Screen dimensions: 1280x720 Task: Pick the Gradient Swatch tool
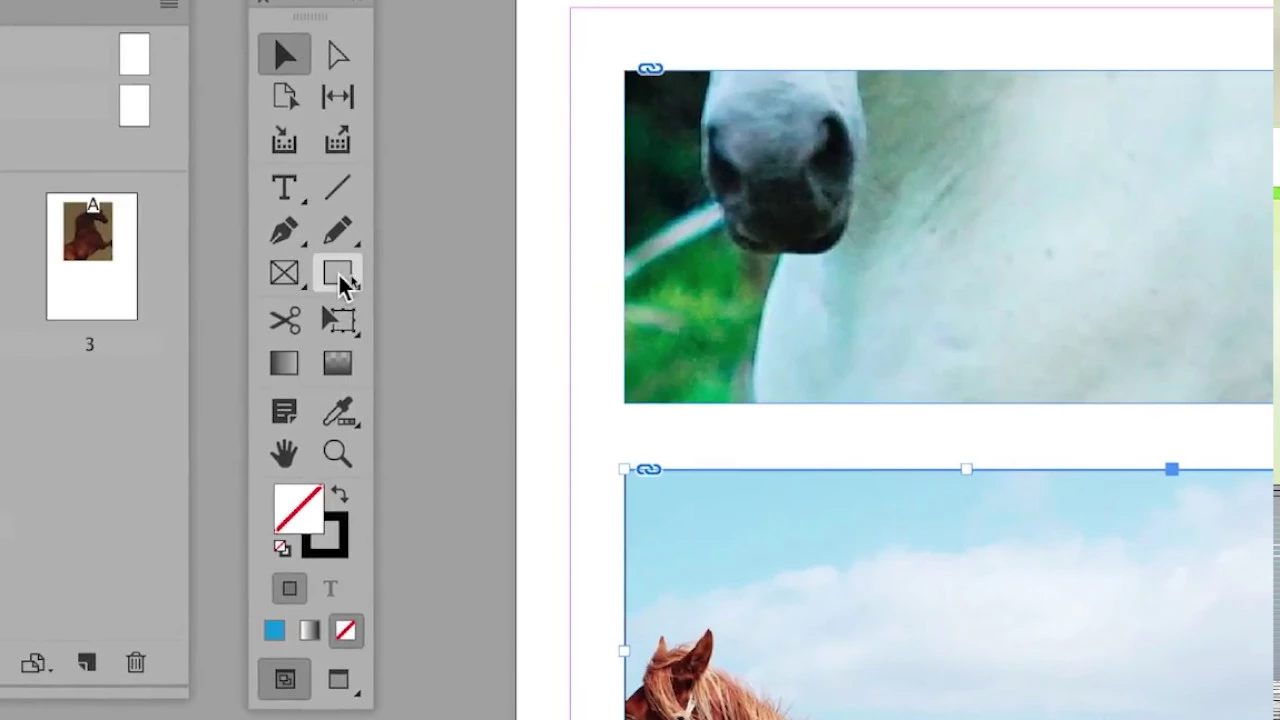(284, 364)
